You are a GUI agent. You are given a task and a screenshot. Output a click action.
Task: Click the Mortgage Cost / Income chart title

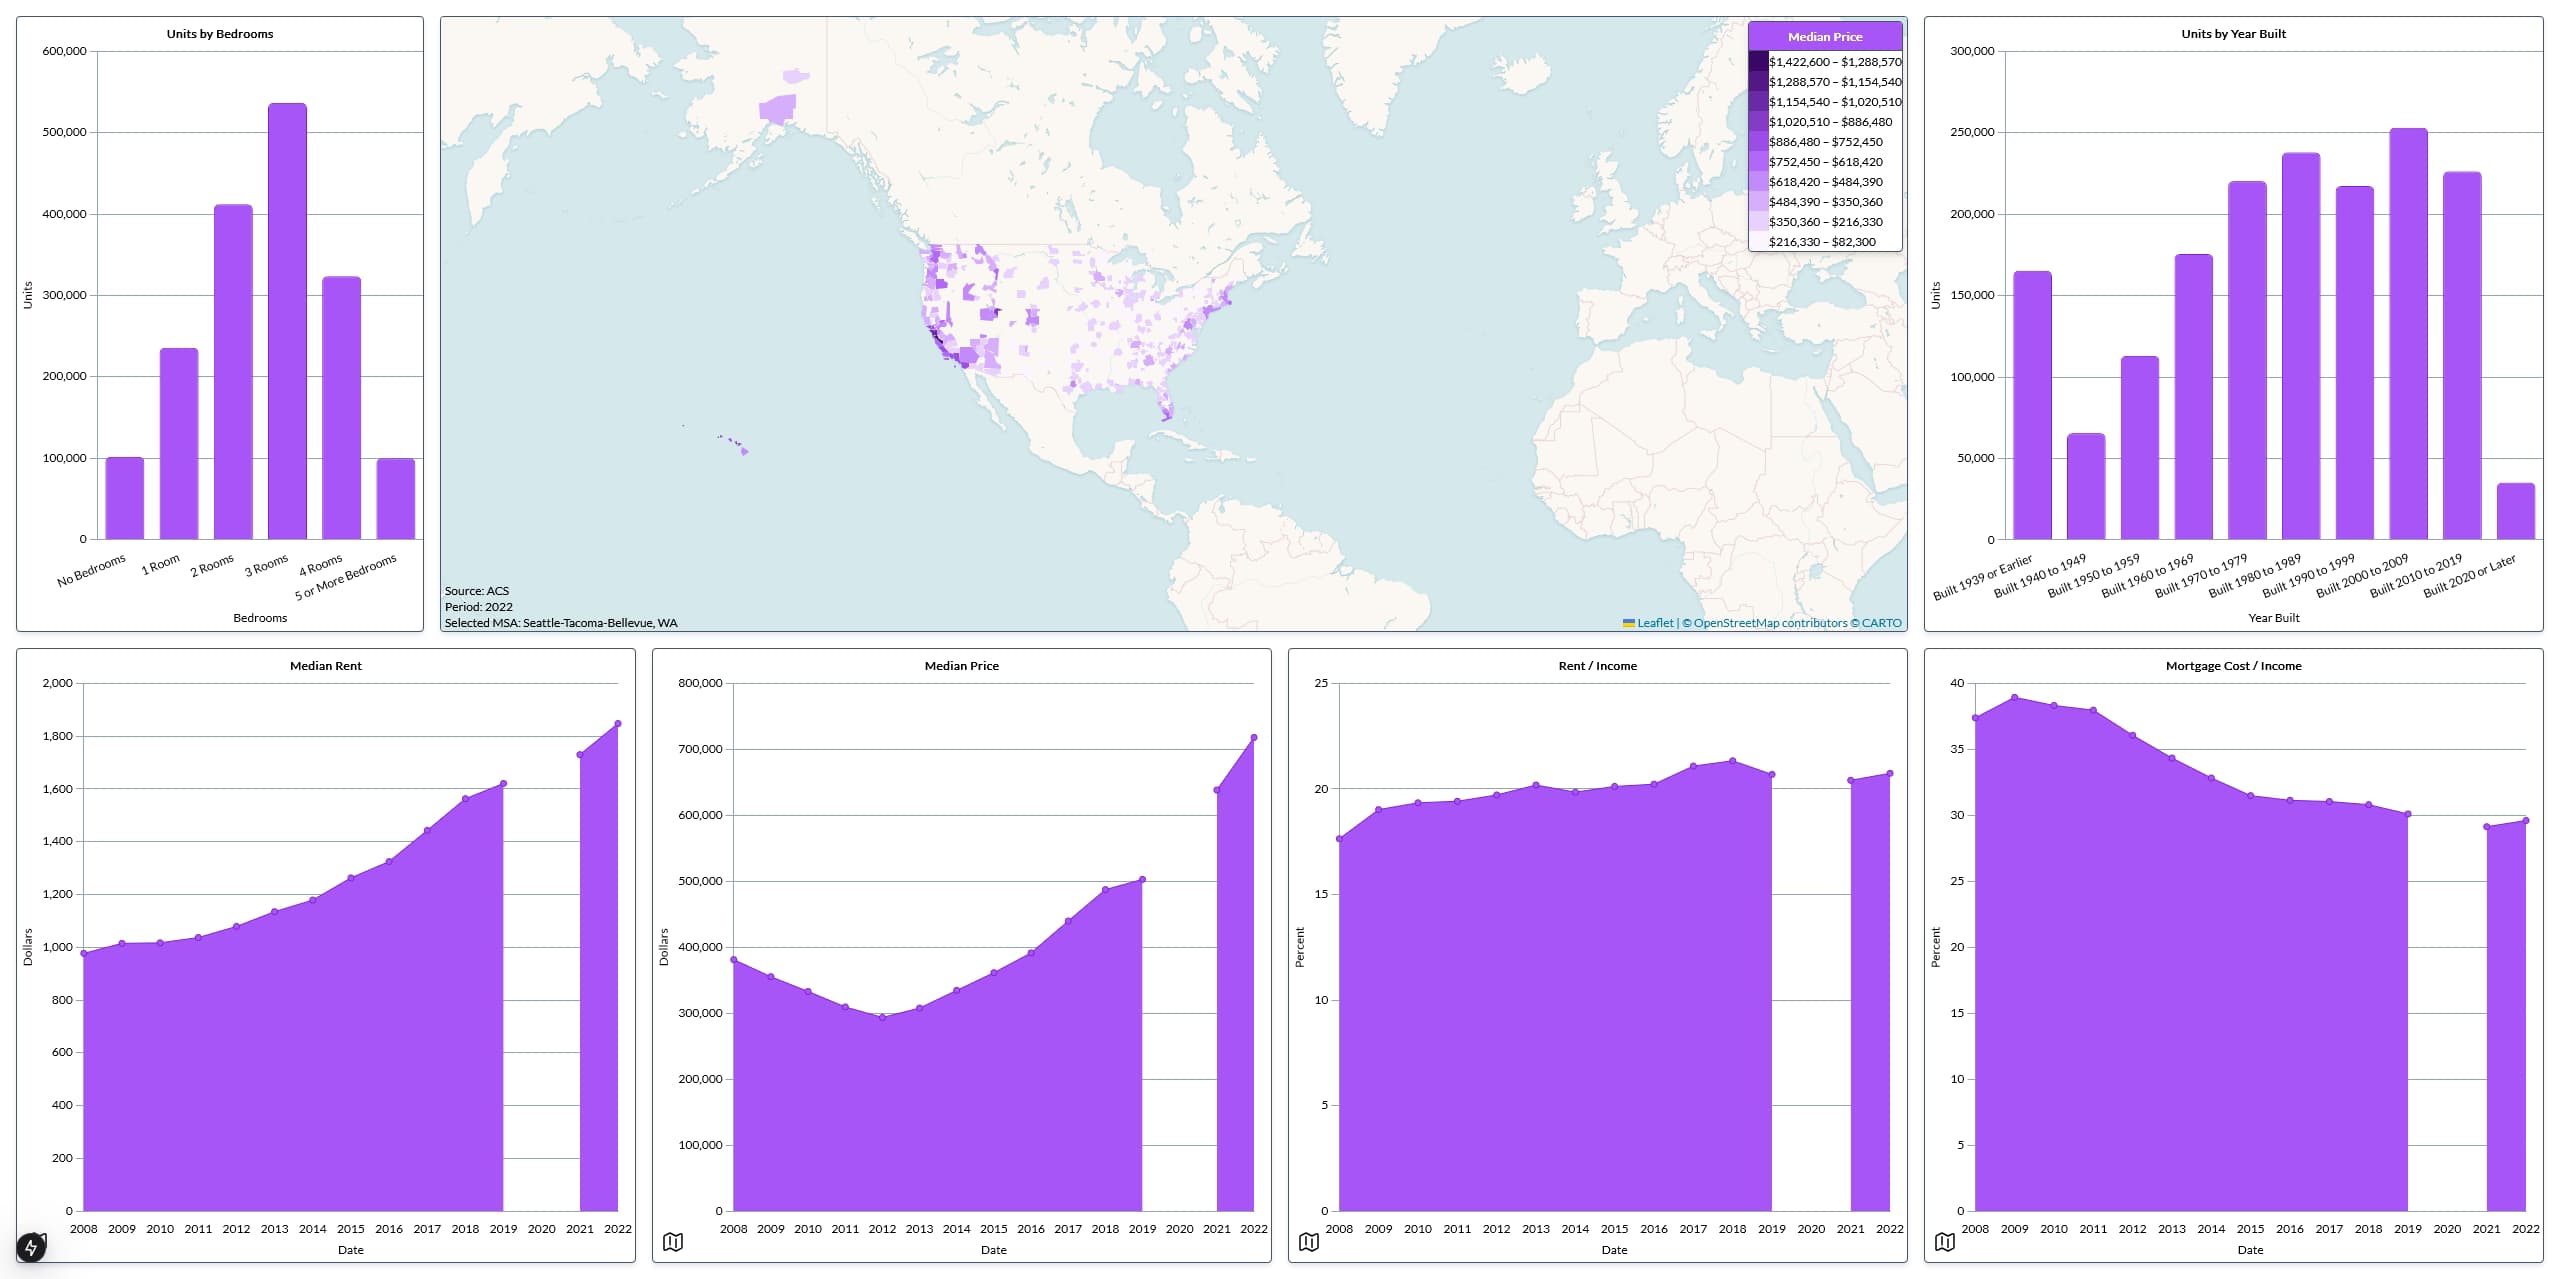point(2233,666)
